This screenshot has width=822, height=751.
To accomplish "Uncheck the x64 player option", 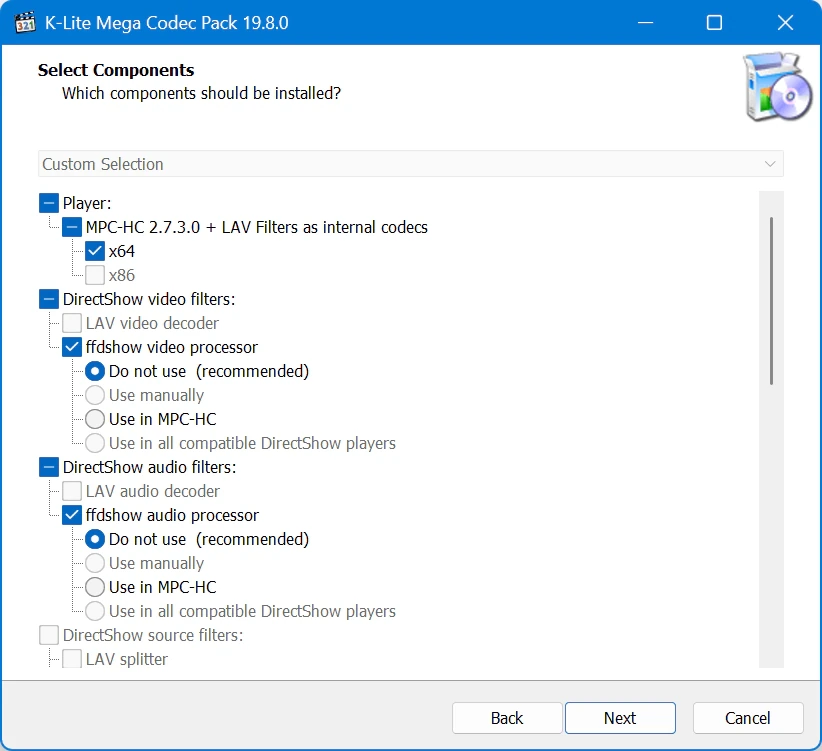I will click(x=95, y=251).
